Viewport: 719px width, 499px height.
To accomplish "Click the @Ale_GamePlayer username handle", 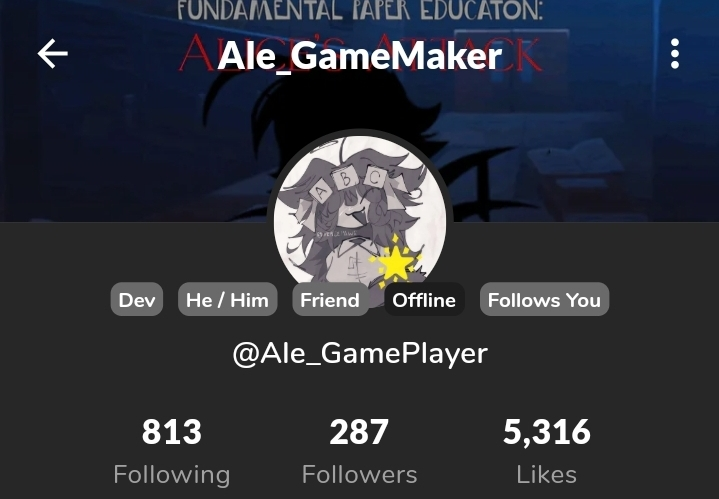I will tap(360, 354).
